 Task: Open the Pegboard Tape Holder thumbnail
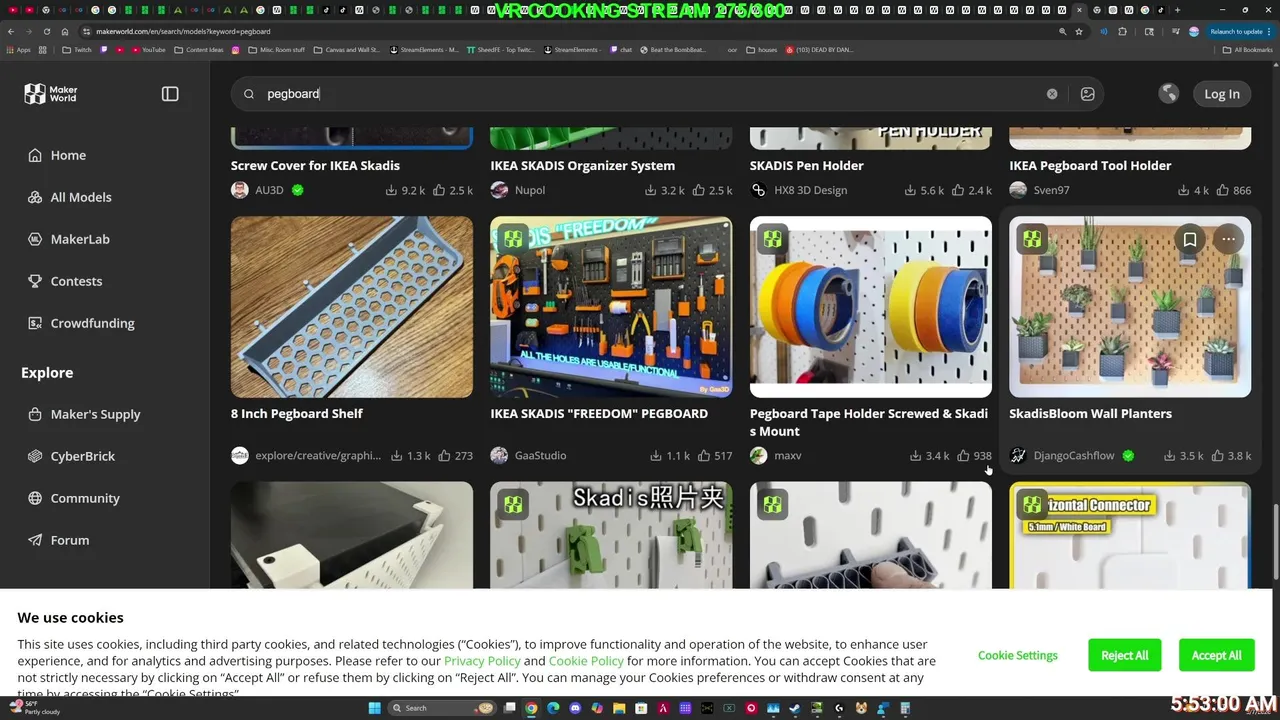(x=871, y=307)
